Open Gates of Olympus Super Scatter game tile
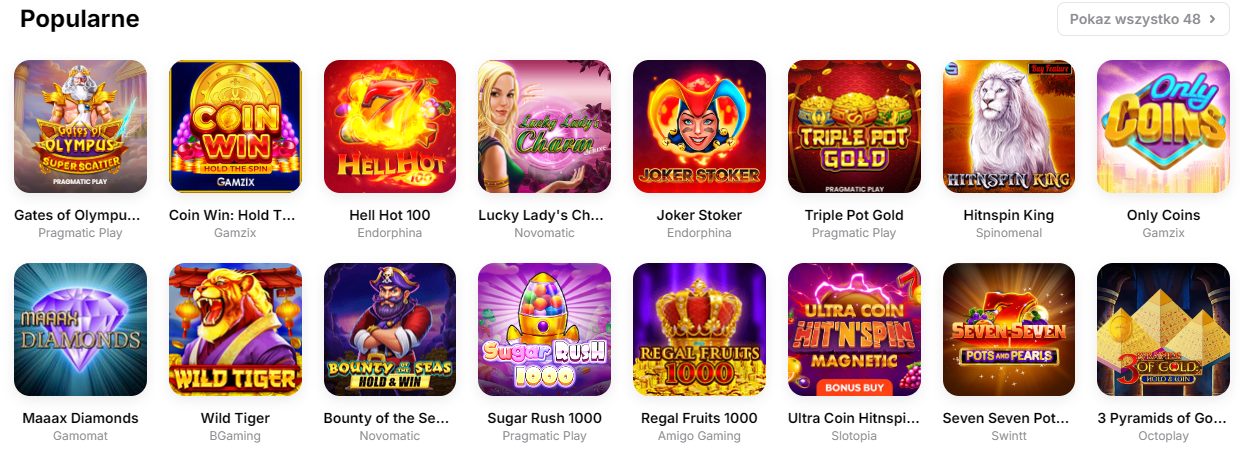Screen dimensions: 1245x456 click(80, 126)
